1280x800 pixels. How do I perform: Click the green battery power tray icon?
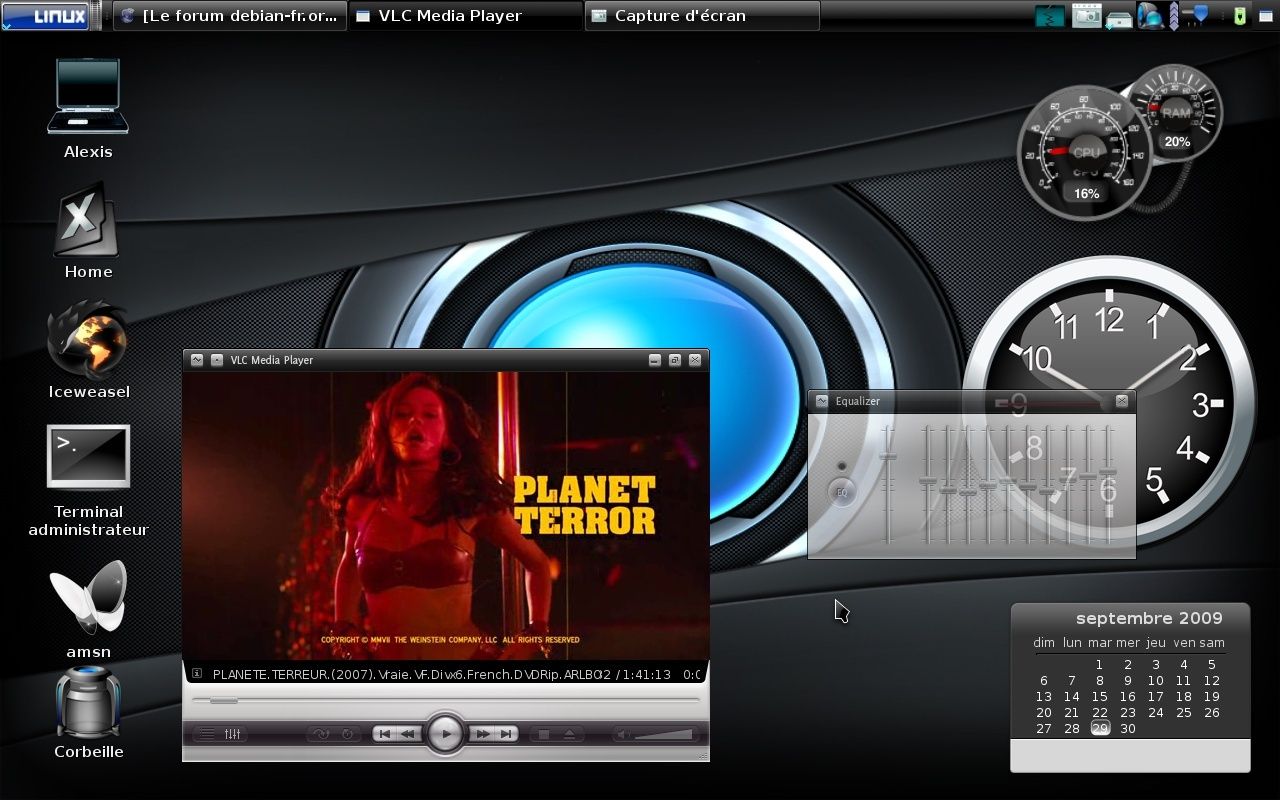click(1239, 15)
